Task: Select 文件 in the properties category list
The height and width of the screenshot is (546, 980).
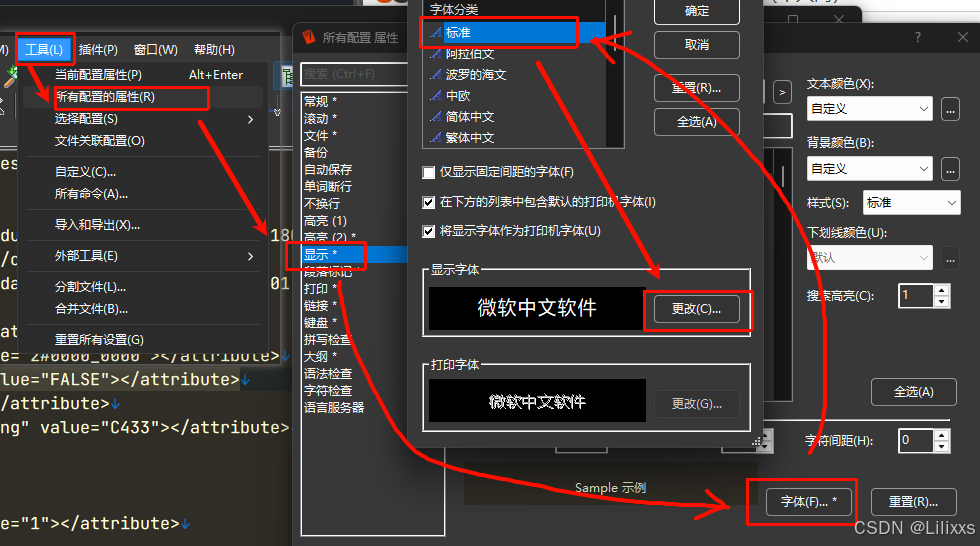Action: 320,135
